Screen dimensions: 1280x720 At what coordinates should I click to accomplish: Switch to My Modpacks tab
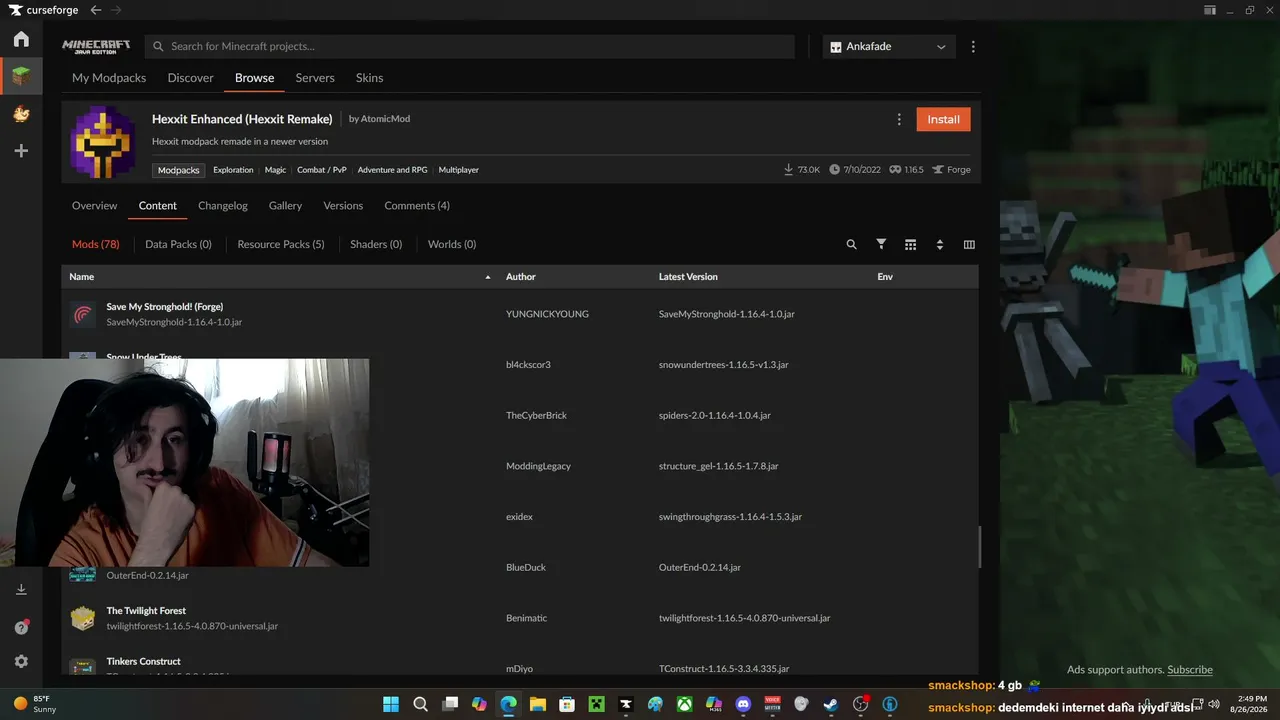point(109,78)
